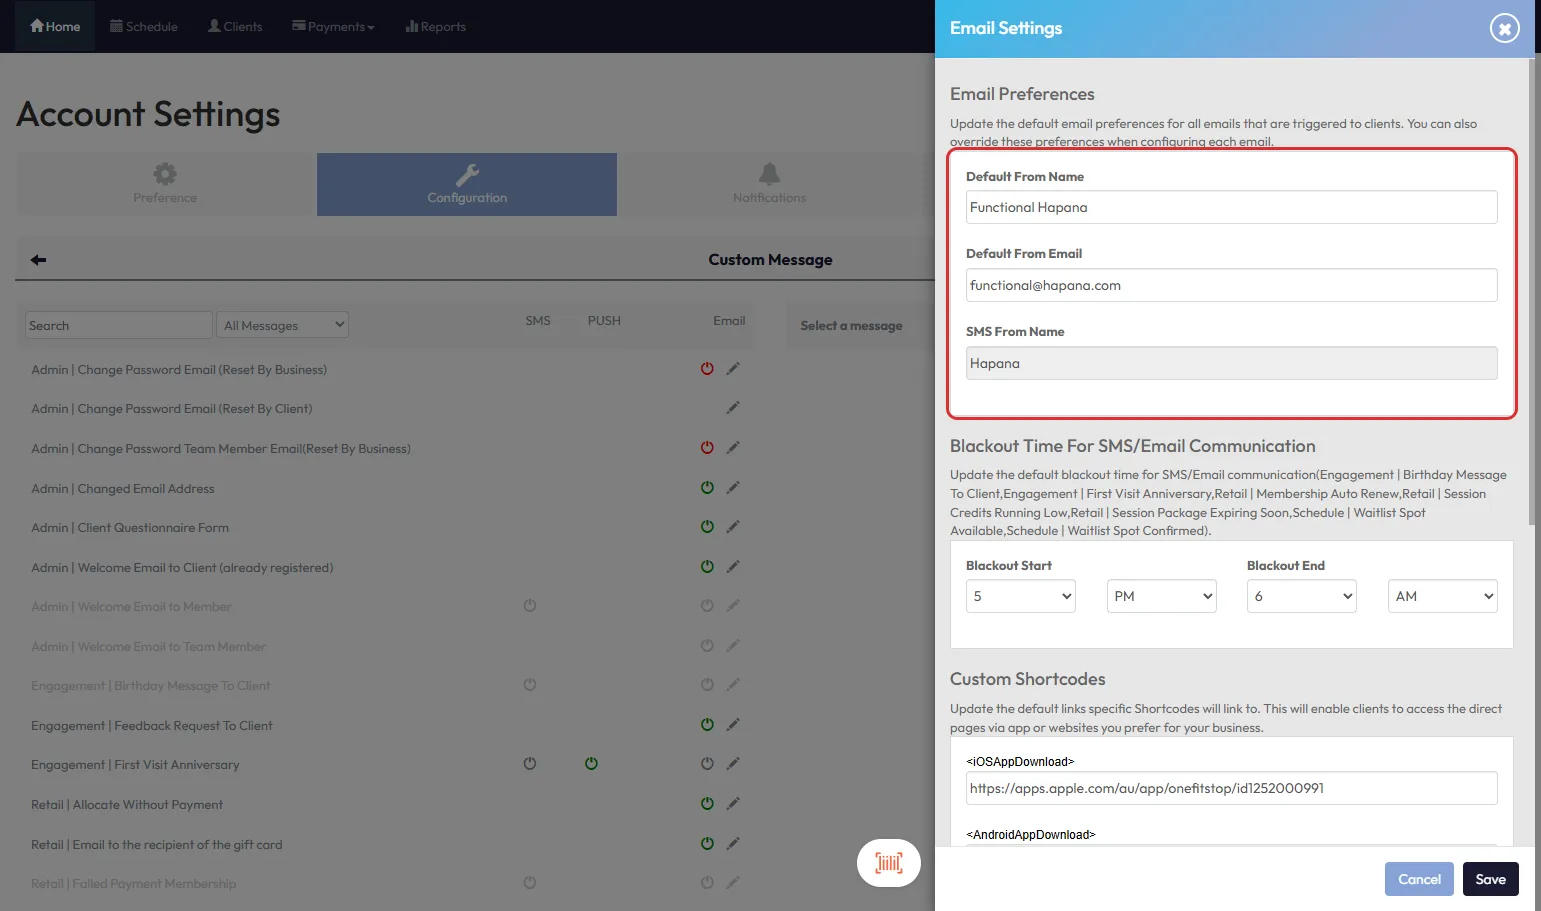Screen dimensions: 1541x911
Task: Open the Blackout End AM/PM dropdown
Action: [x=1442, y=596]
